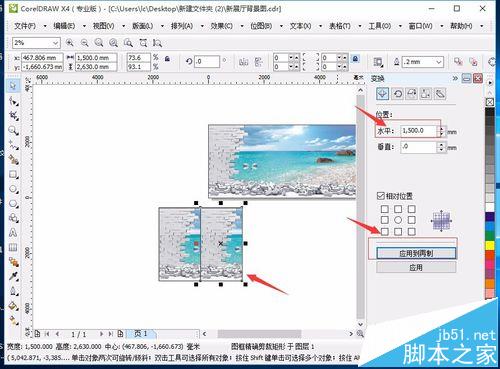This screenshot has width=500, height=369.
Task: Select the Rectangle tool
Action: [13, 174]
